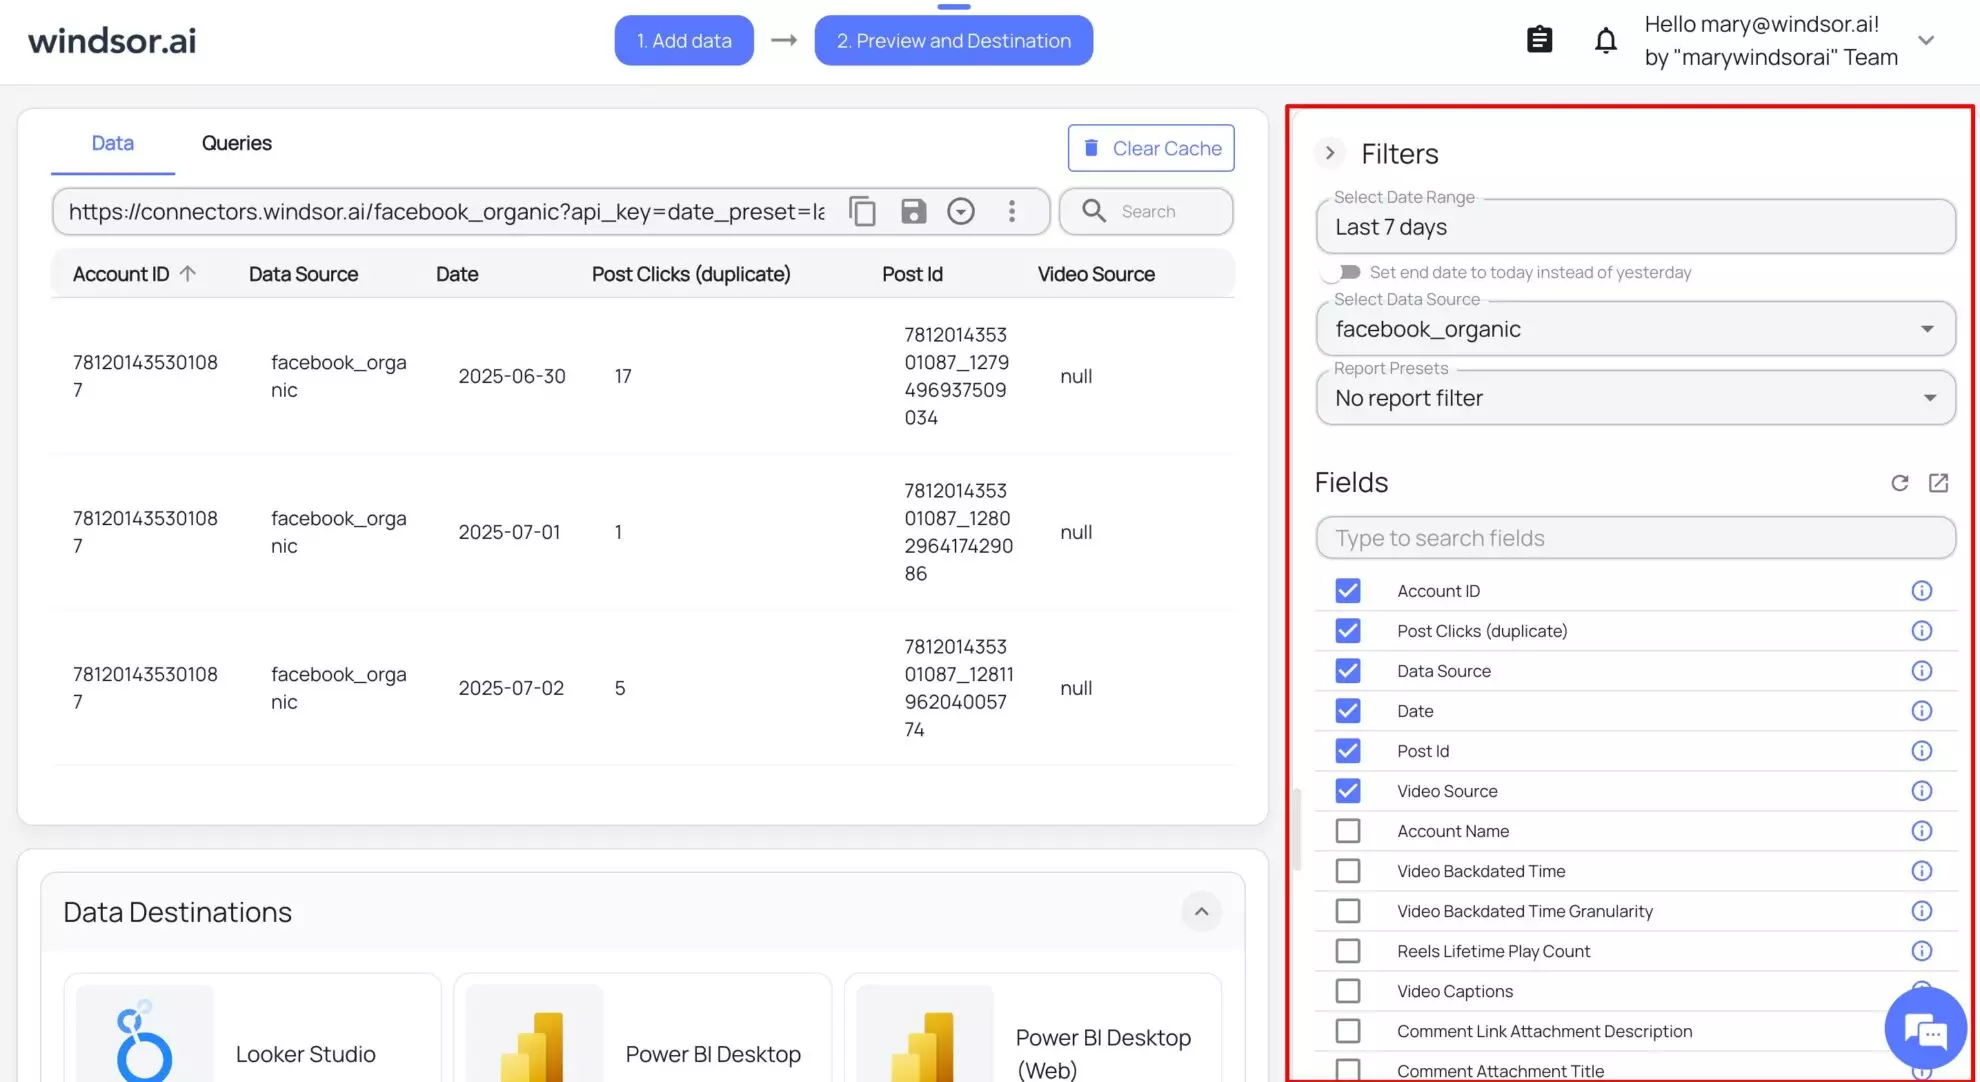Screen dimensions: 1980x1082
Task: Go to 2. Preview and Destination step
Action: coord(953,40)
